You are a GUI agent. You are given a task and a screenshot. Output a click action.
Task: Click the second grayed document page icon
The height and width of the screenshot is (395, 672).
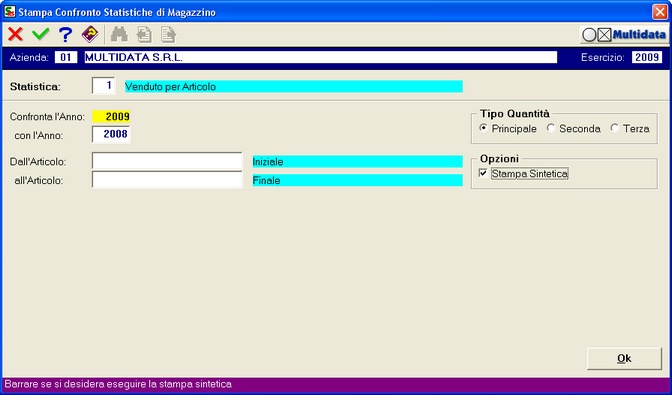[x=168, y=34]
